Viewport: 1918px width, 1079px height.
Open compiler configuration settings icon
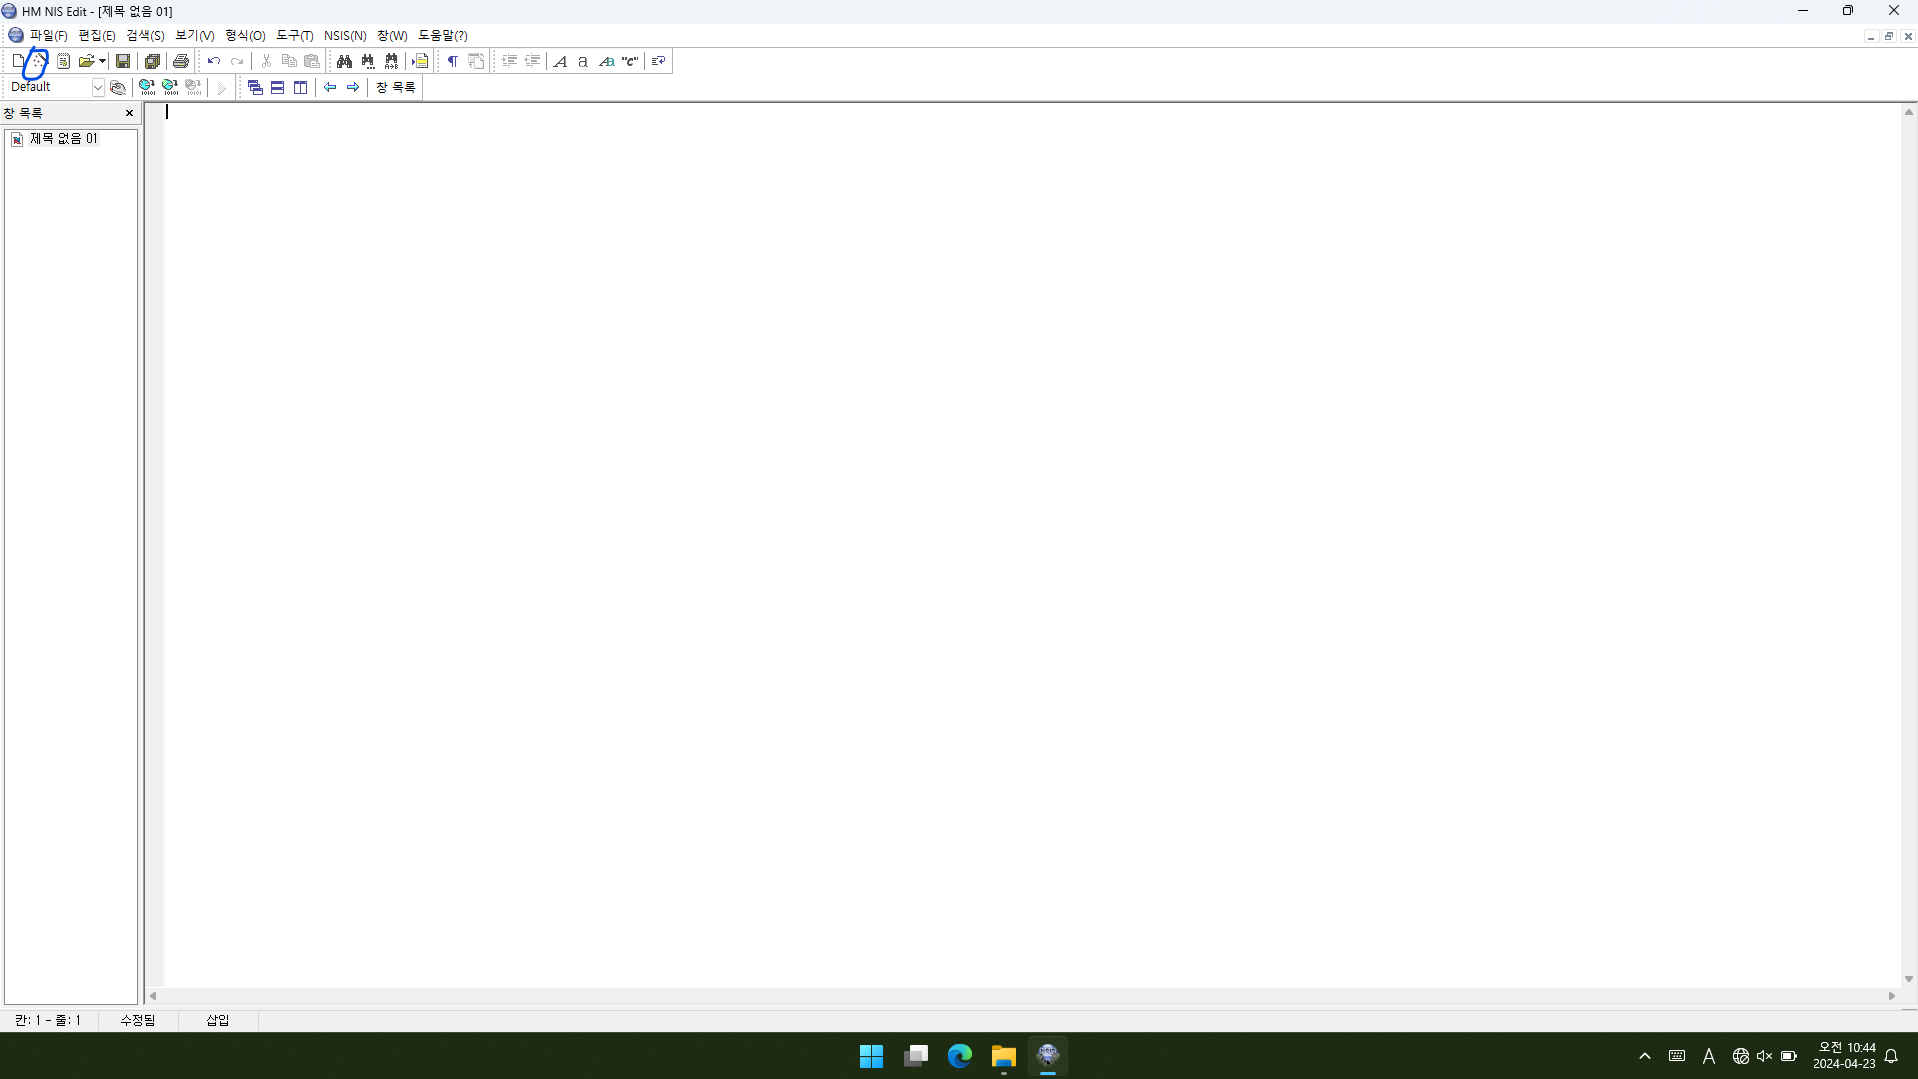click(118, 87)
